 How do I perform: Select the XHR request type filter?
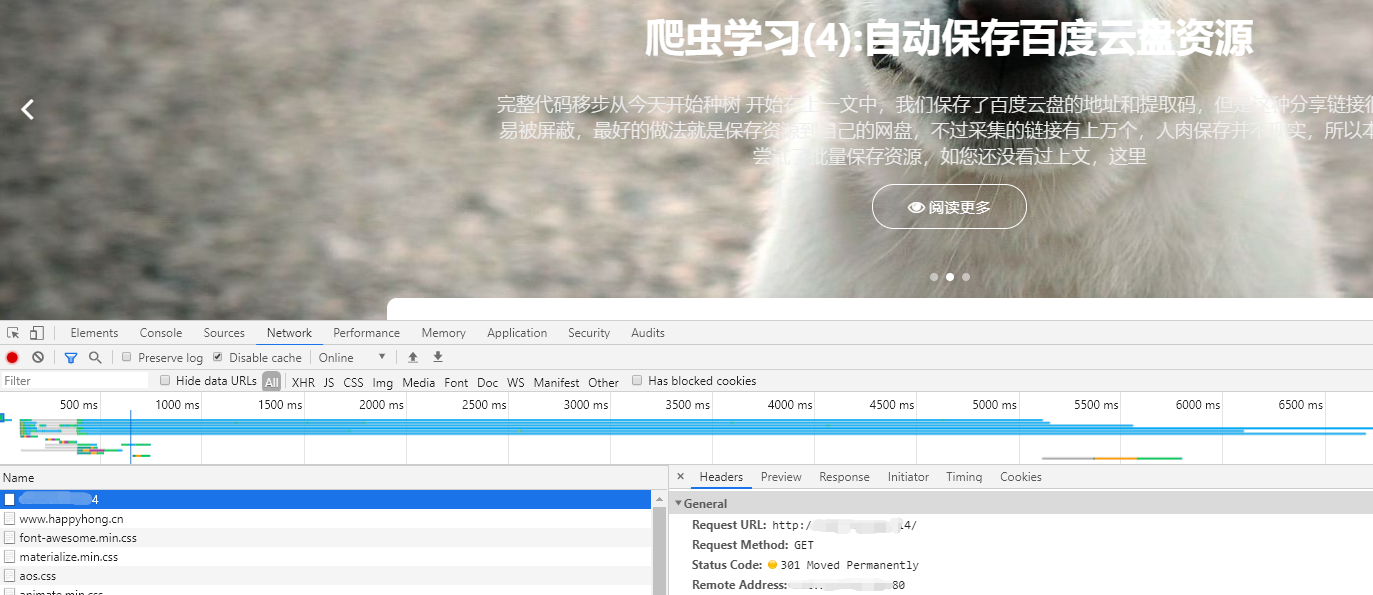click(x=303, y=382)
